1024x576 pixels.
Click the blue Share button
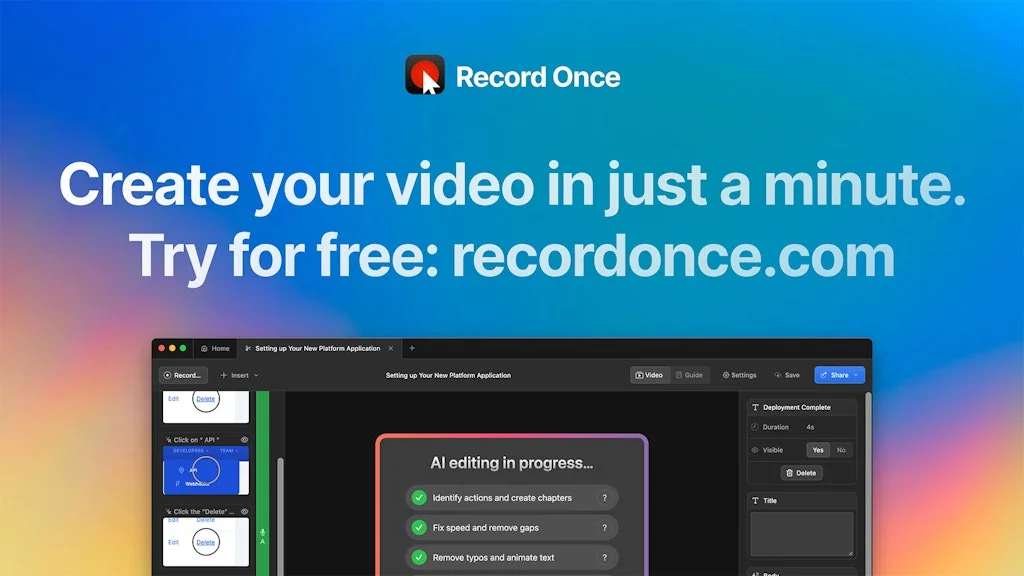coord(839,375)
